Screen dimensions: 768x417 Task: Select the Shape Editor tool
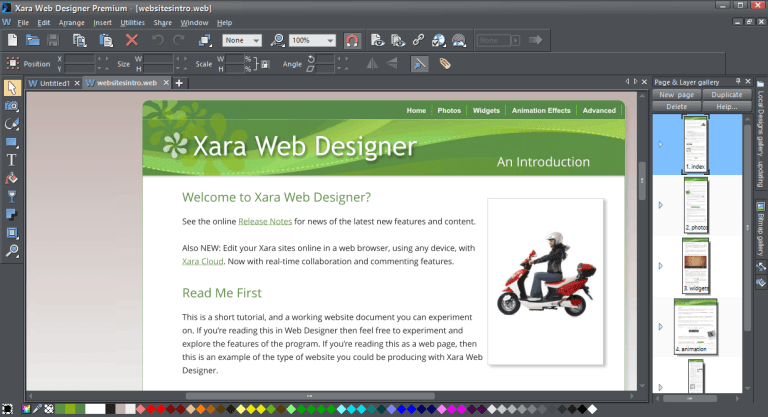[x=12, y=124]
